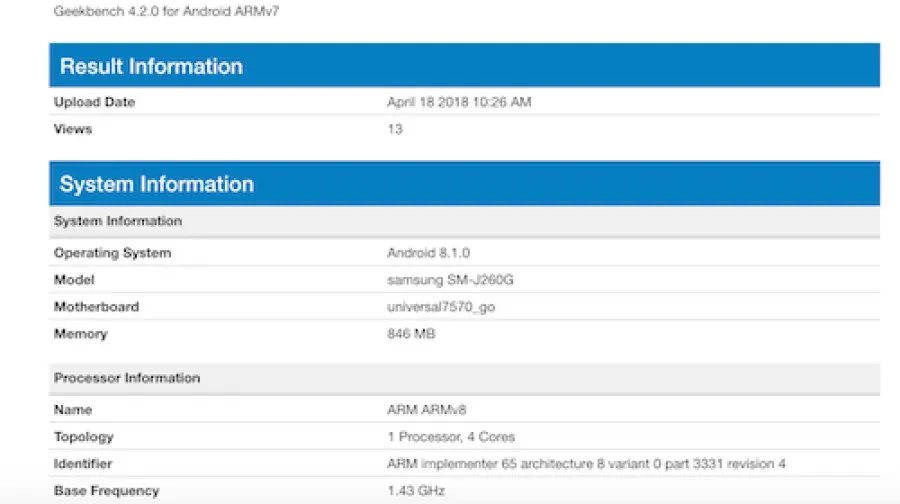Select the Memory row label

click(x=80, y=334)
